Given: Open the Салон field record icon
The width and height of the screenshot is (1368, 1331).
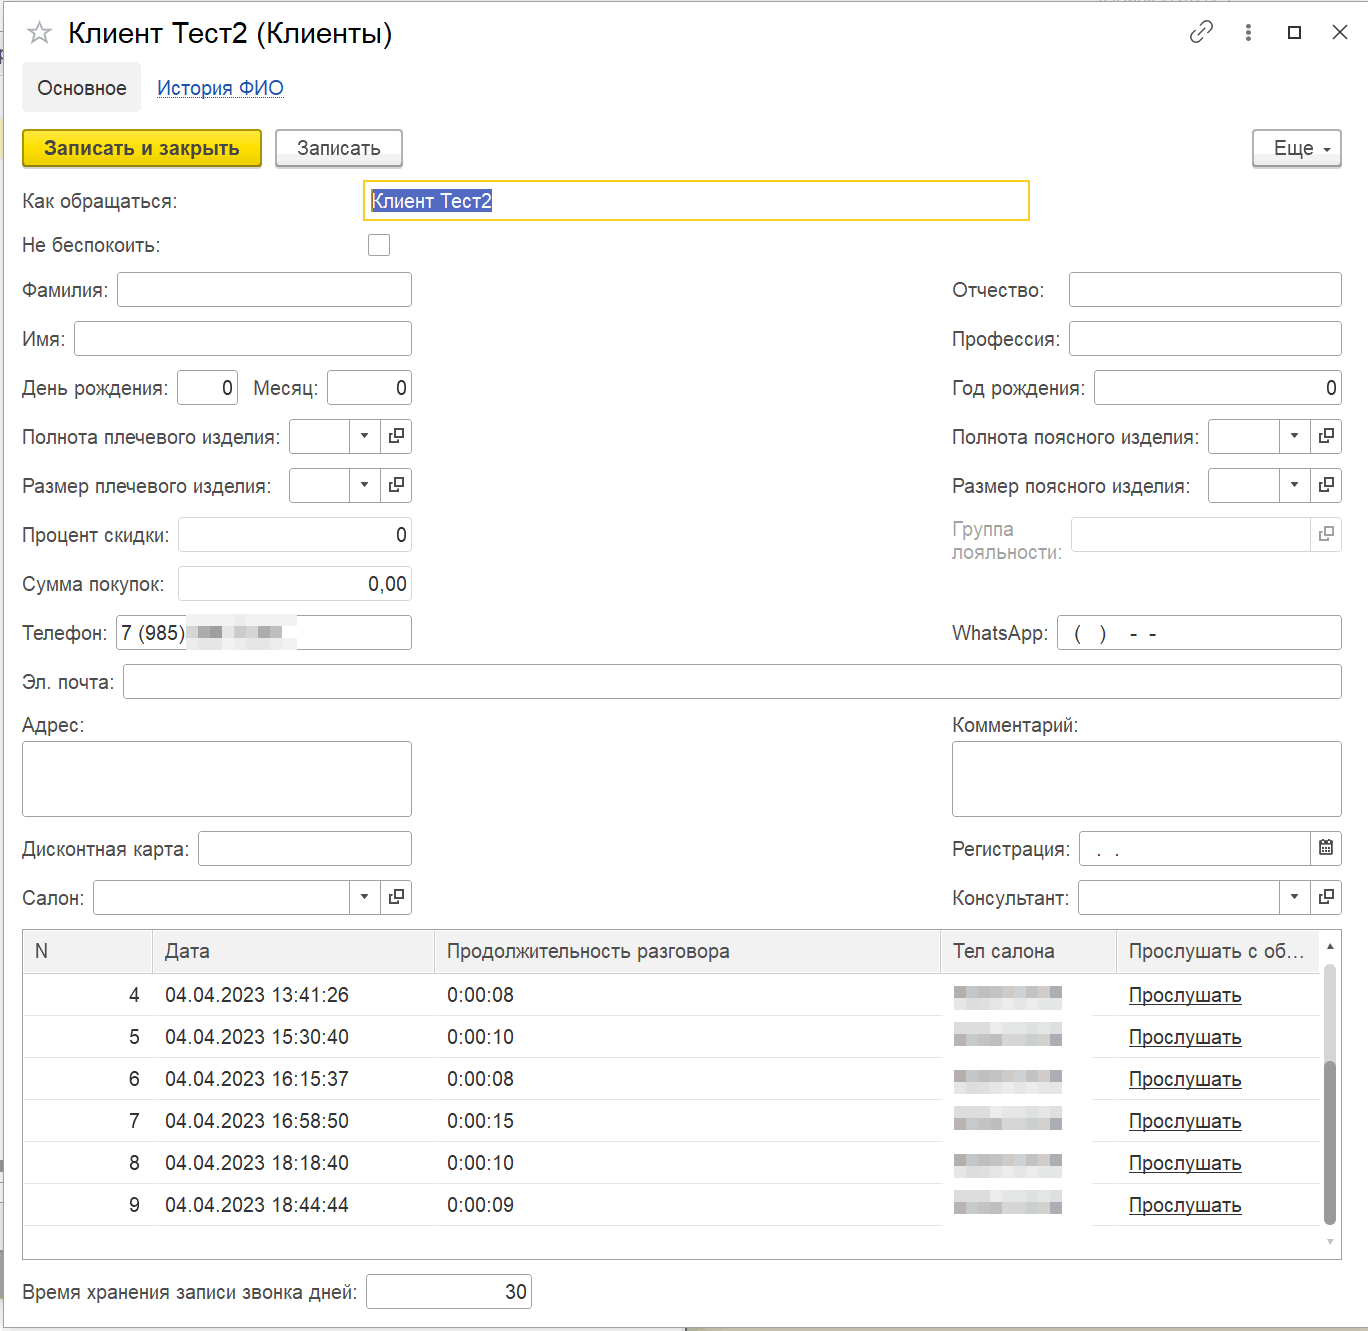Looking at the screenshot, I should (396, 897).
